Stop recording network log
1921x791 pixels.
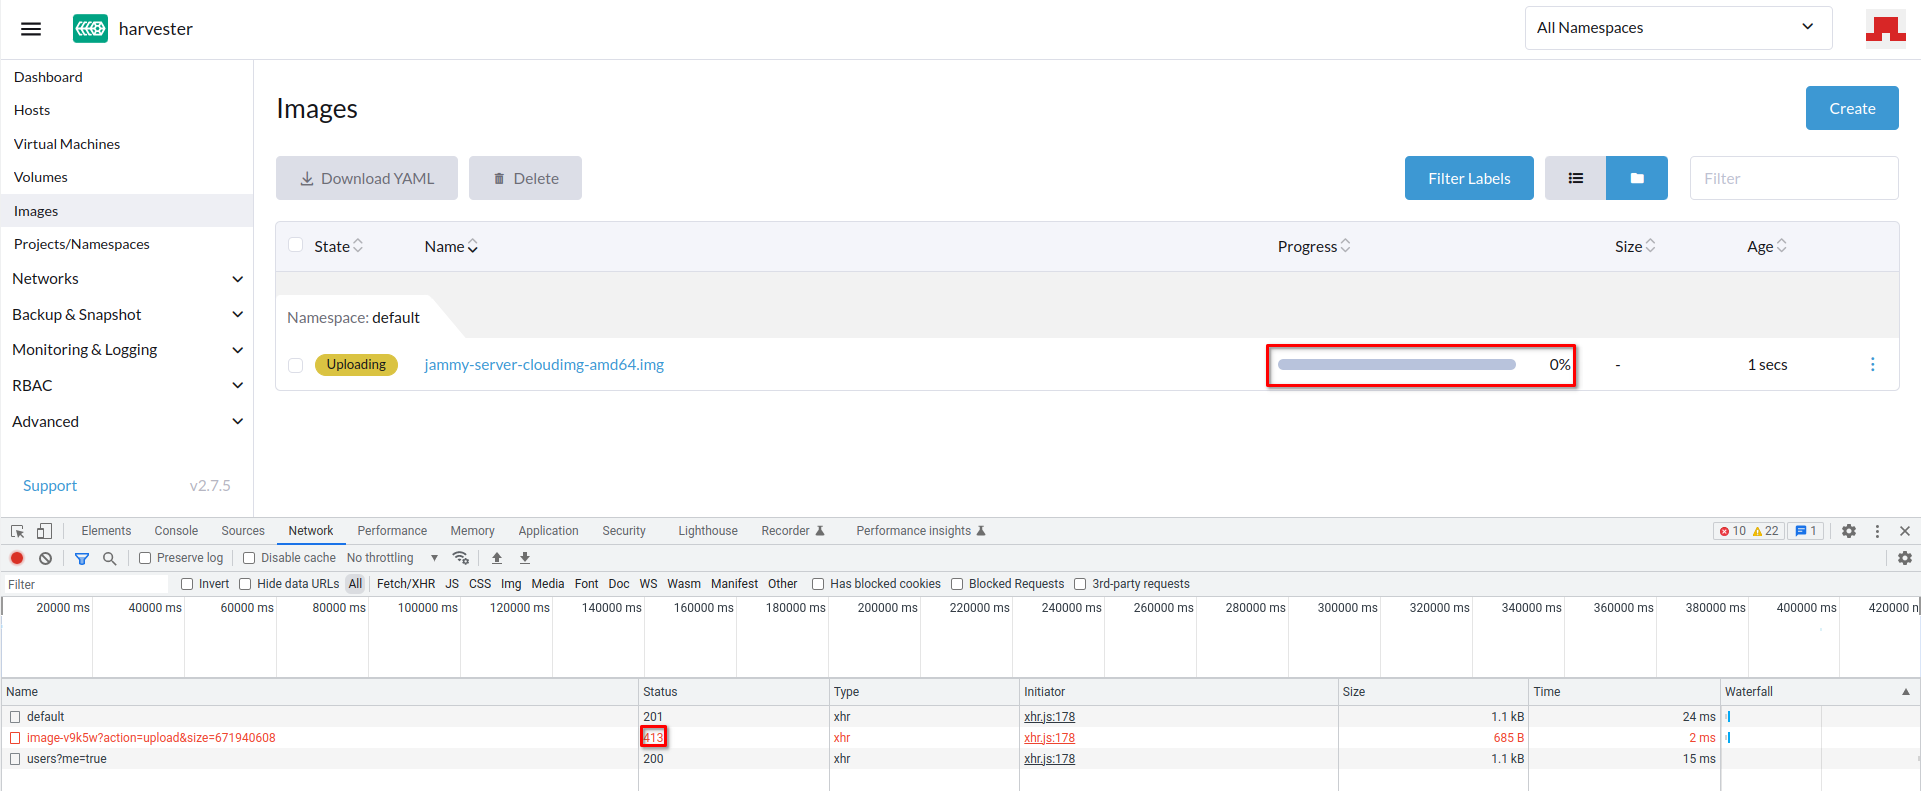point(17,558)
